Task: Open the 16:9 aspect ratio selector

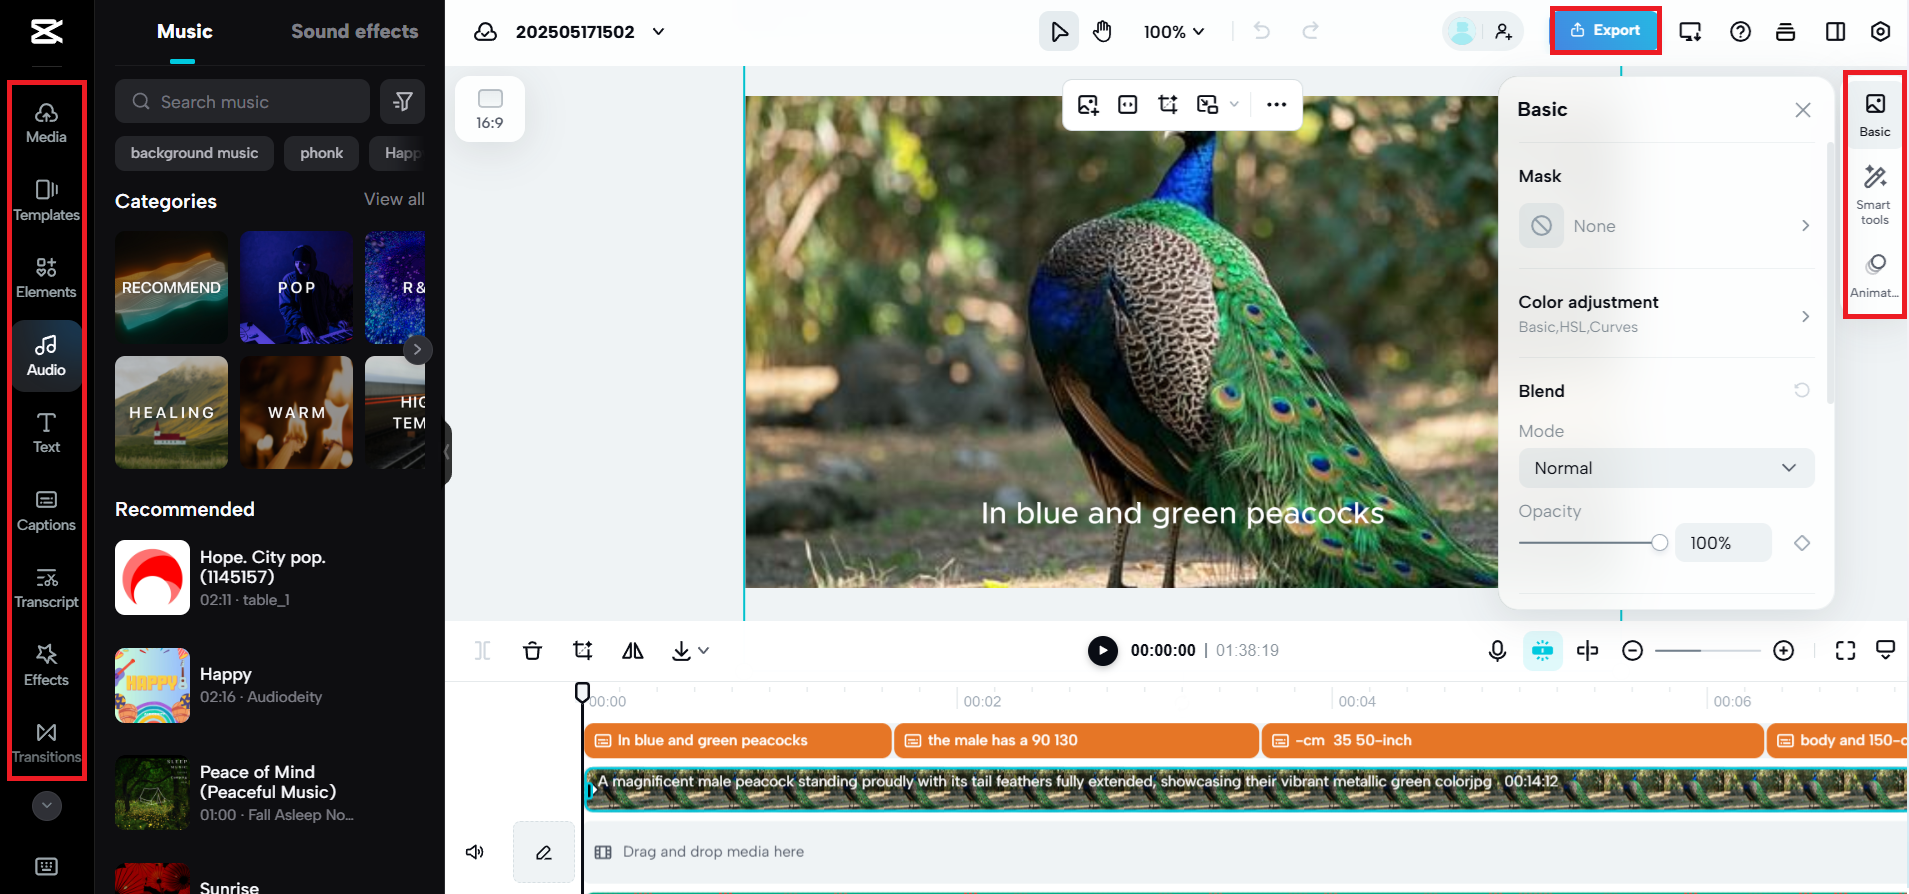Action: (x=490, y=109)
